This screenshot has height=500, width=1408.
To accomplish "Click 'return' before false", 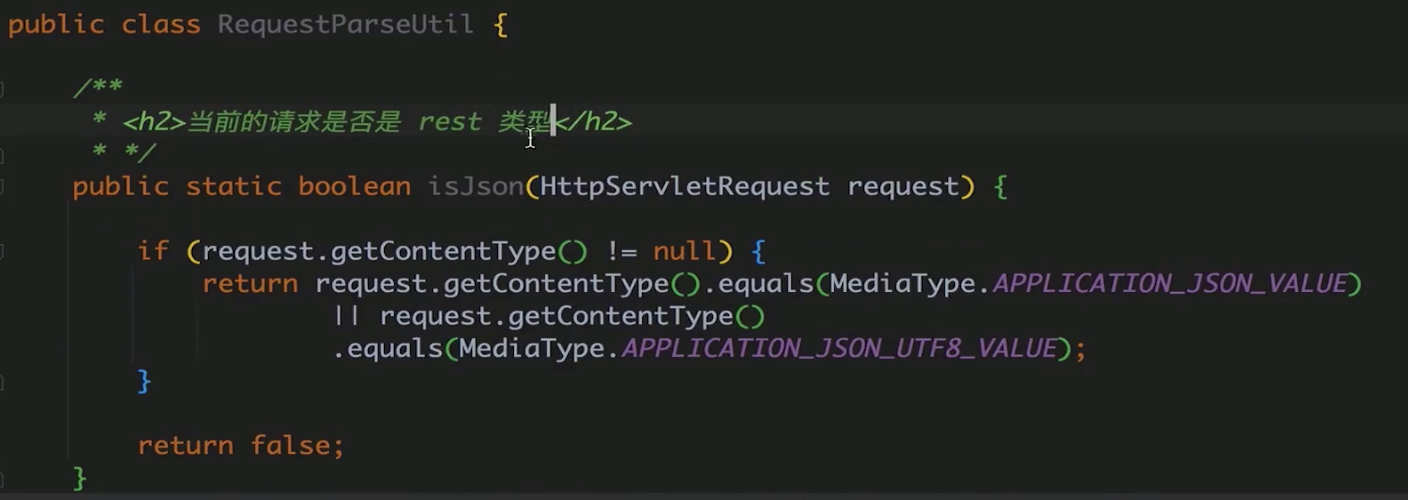I will pyautogui.click(x=185, y=445).
